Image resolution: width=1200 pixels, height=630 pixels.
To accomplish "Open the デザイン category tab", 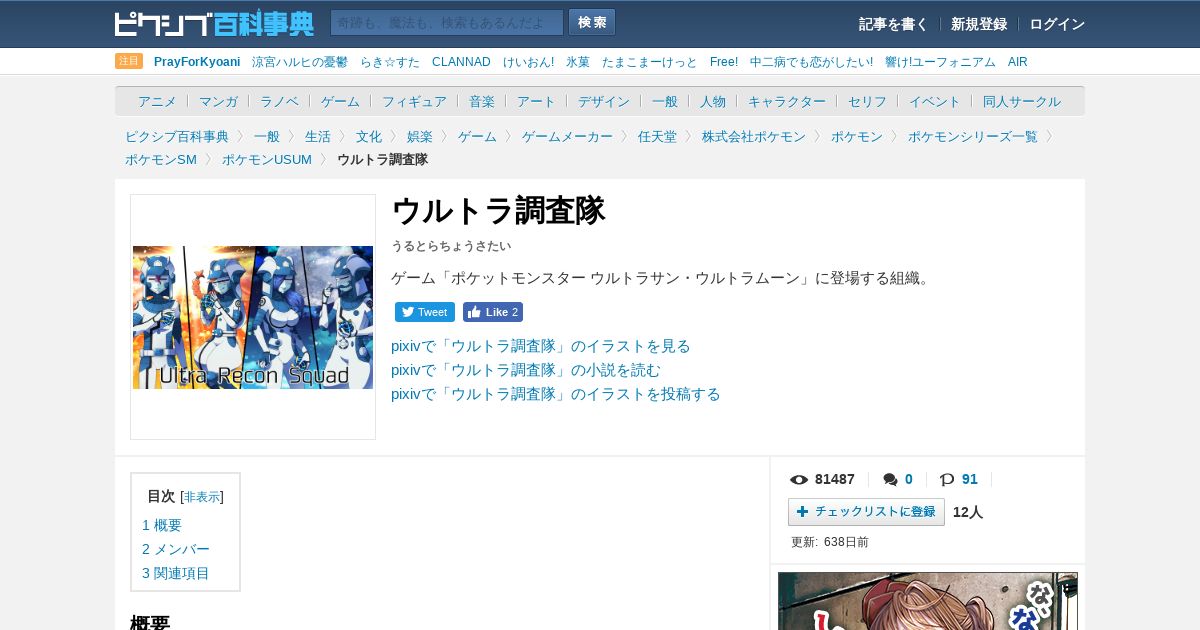I will point(604,101).
